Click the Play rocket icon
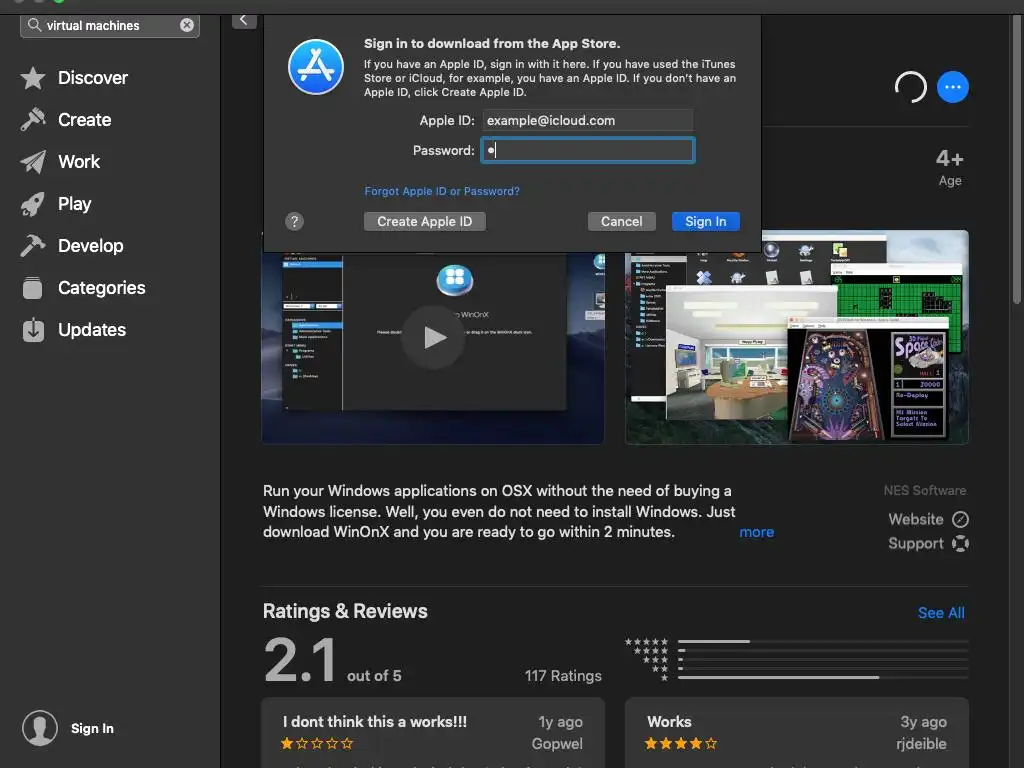 pos(33,204)
